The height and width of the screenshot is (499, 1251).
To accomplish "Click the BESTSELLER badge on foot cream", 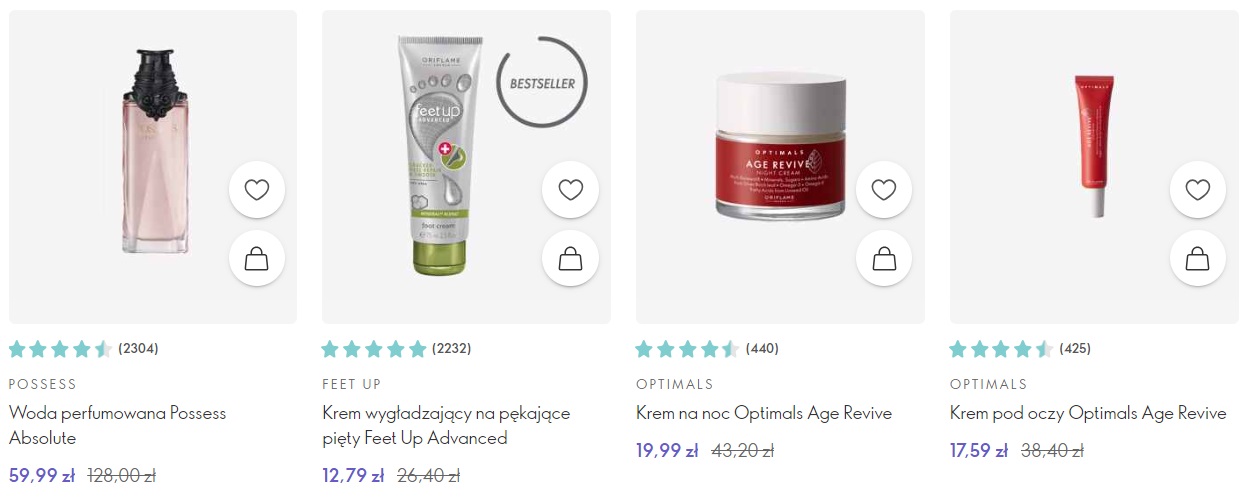I will point(542,84).
